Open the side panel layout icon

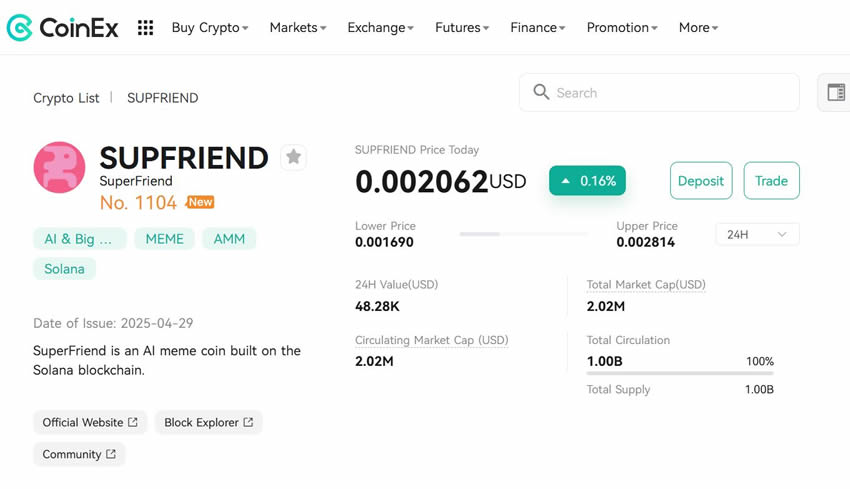pos(836,93)
